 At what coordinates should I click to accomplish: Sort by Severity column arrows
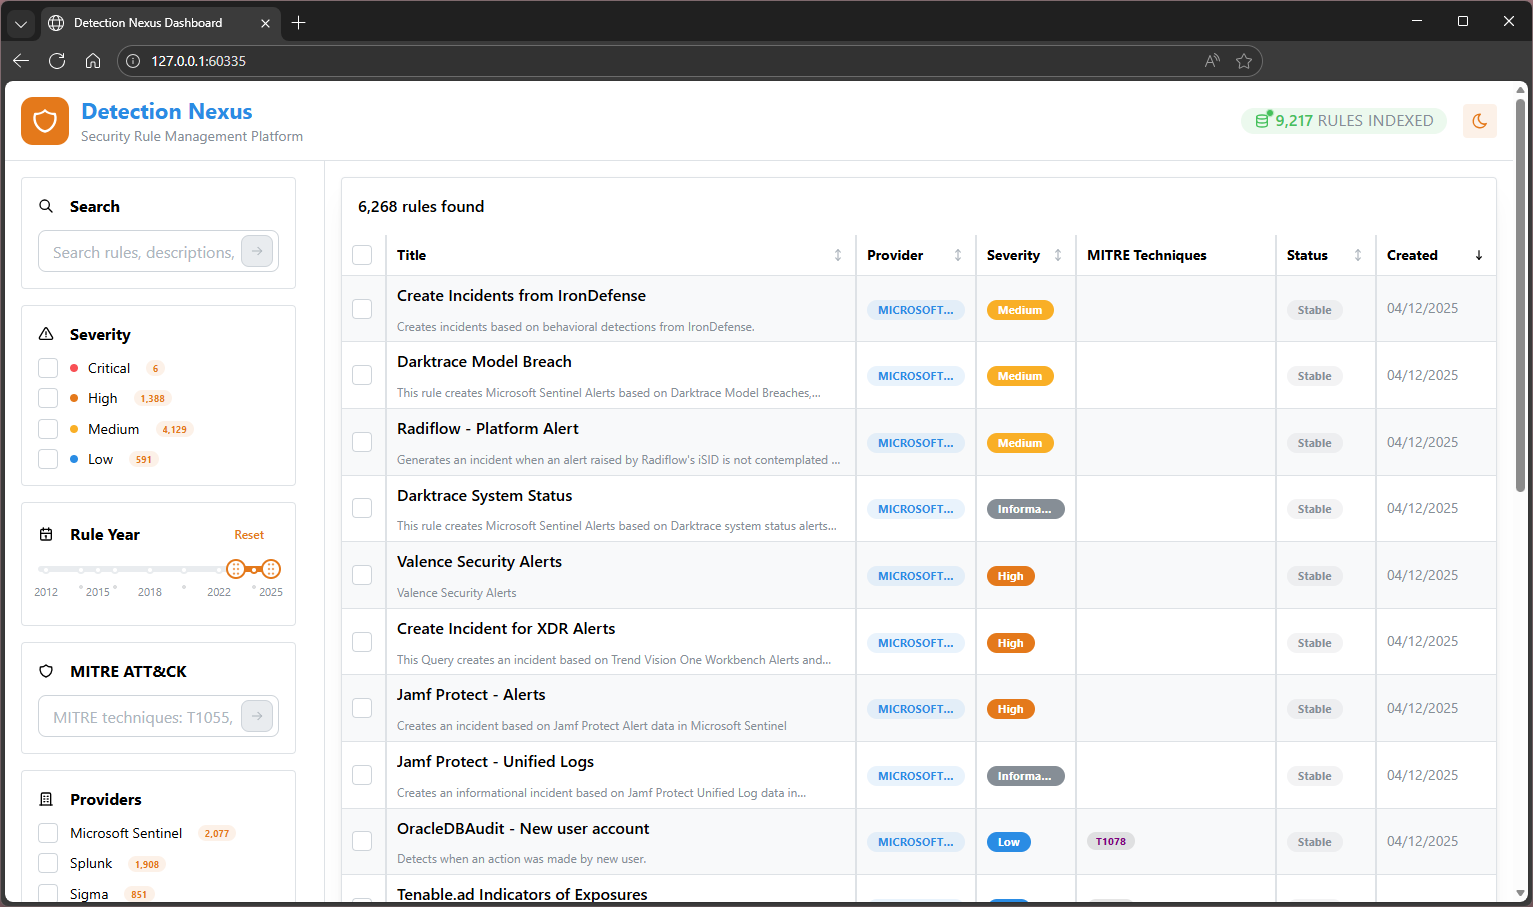tap(1058, 255)
